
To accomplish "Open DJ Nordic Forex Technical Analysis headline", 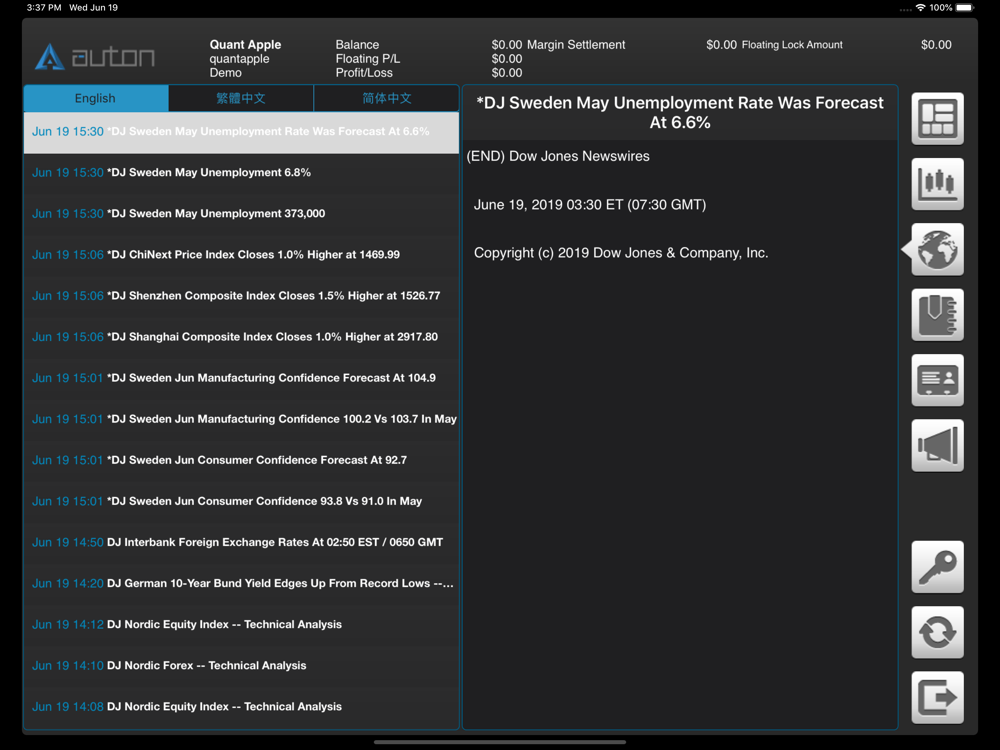I will [x=241, y=666].
